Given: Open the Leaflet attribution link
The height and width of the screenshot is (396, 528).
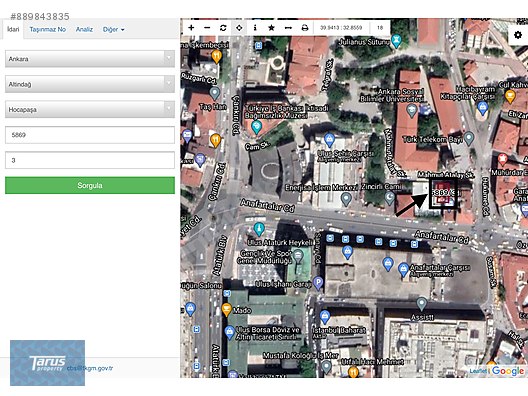Looking at the screenshot, I should point(478,371).
